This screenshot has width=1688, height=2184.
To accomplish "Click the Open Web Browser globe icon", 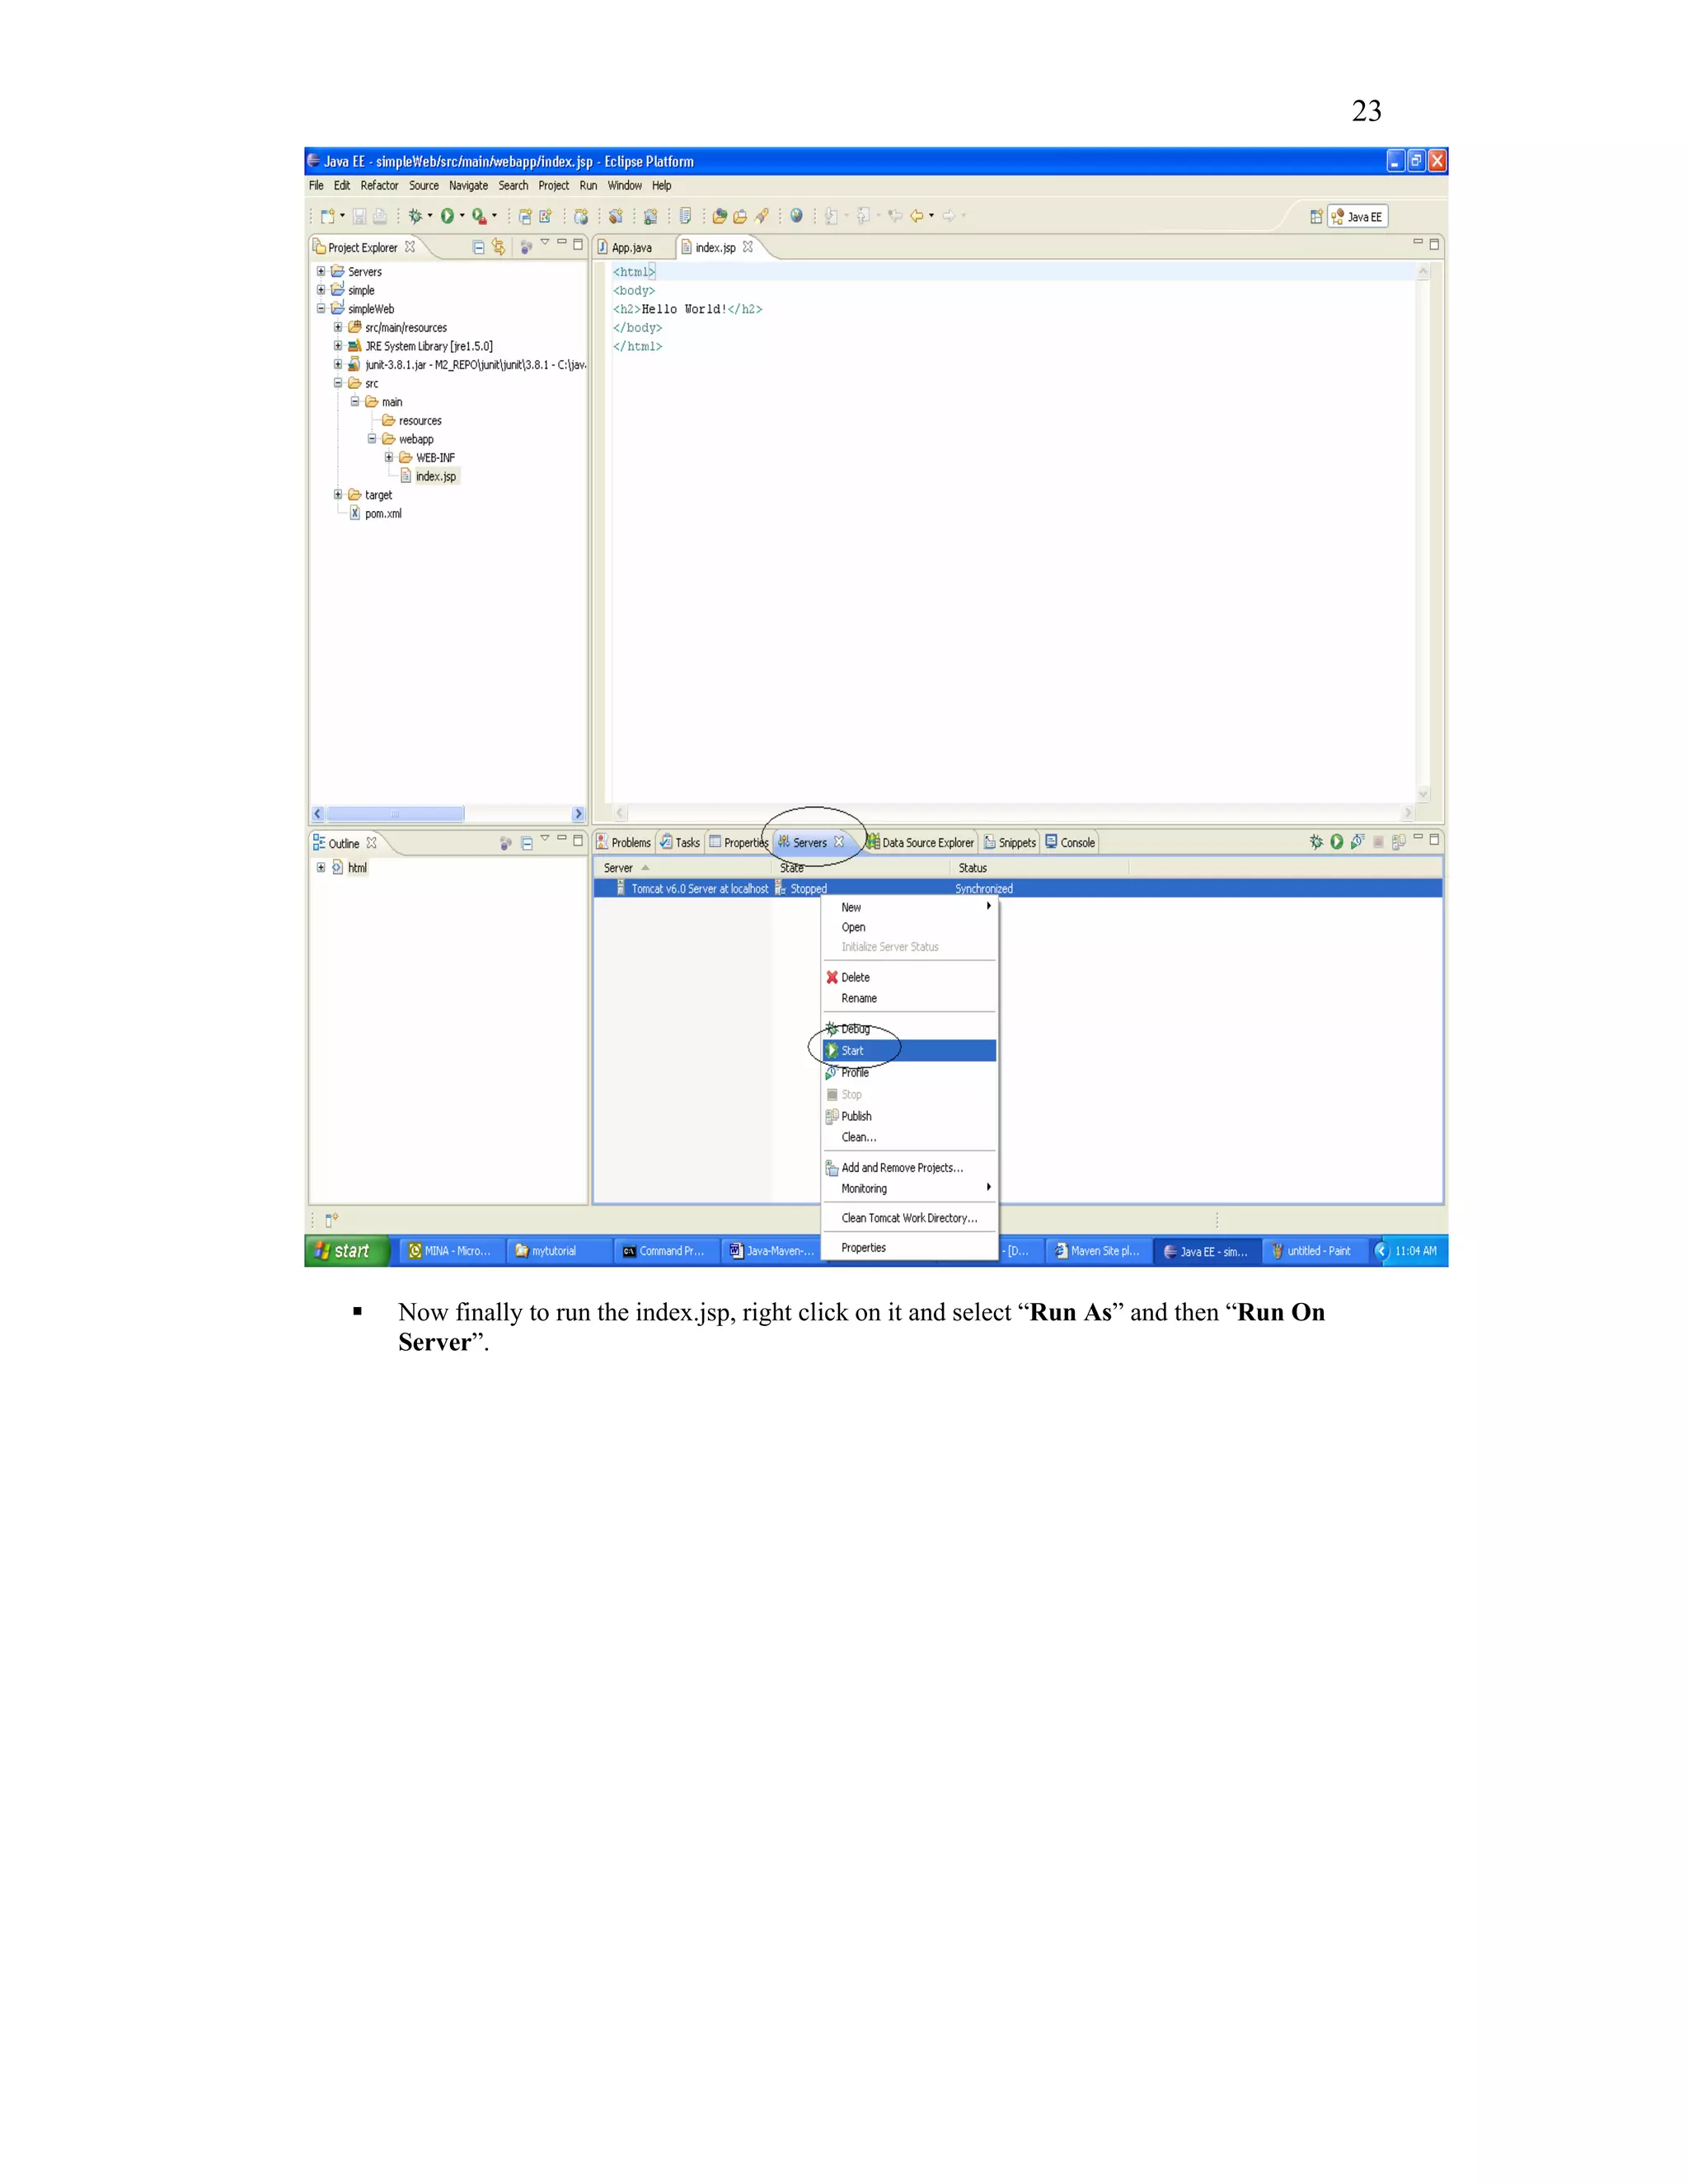I will [x=796, y=216].
